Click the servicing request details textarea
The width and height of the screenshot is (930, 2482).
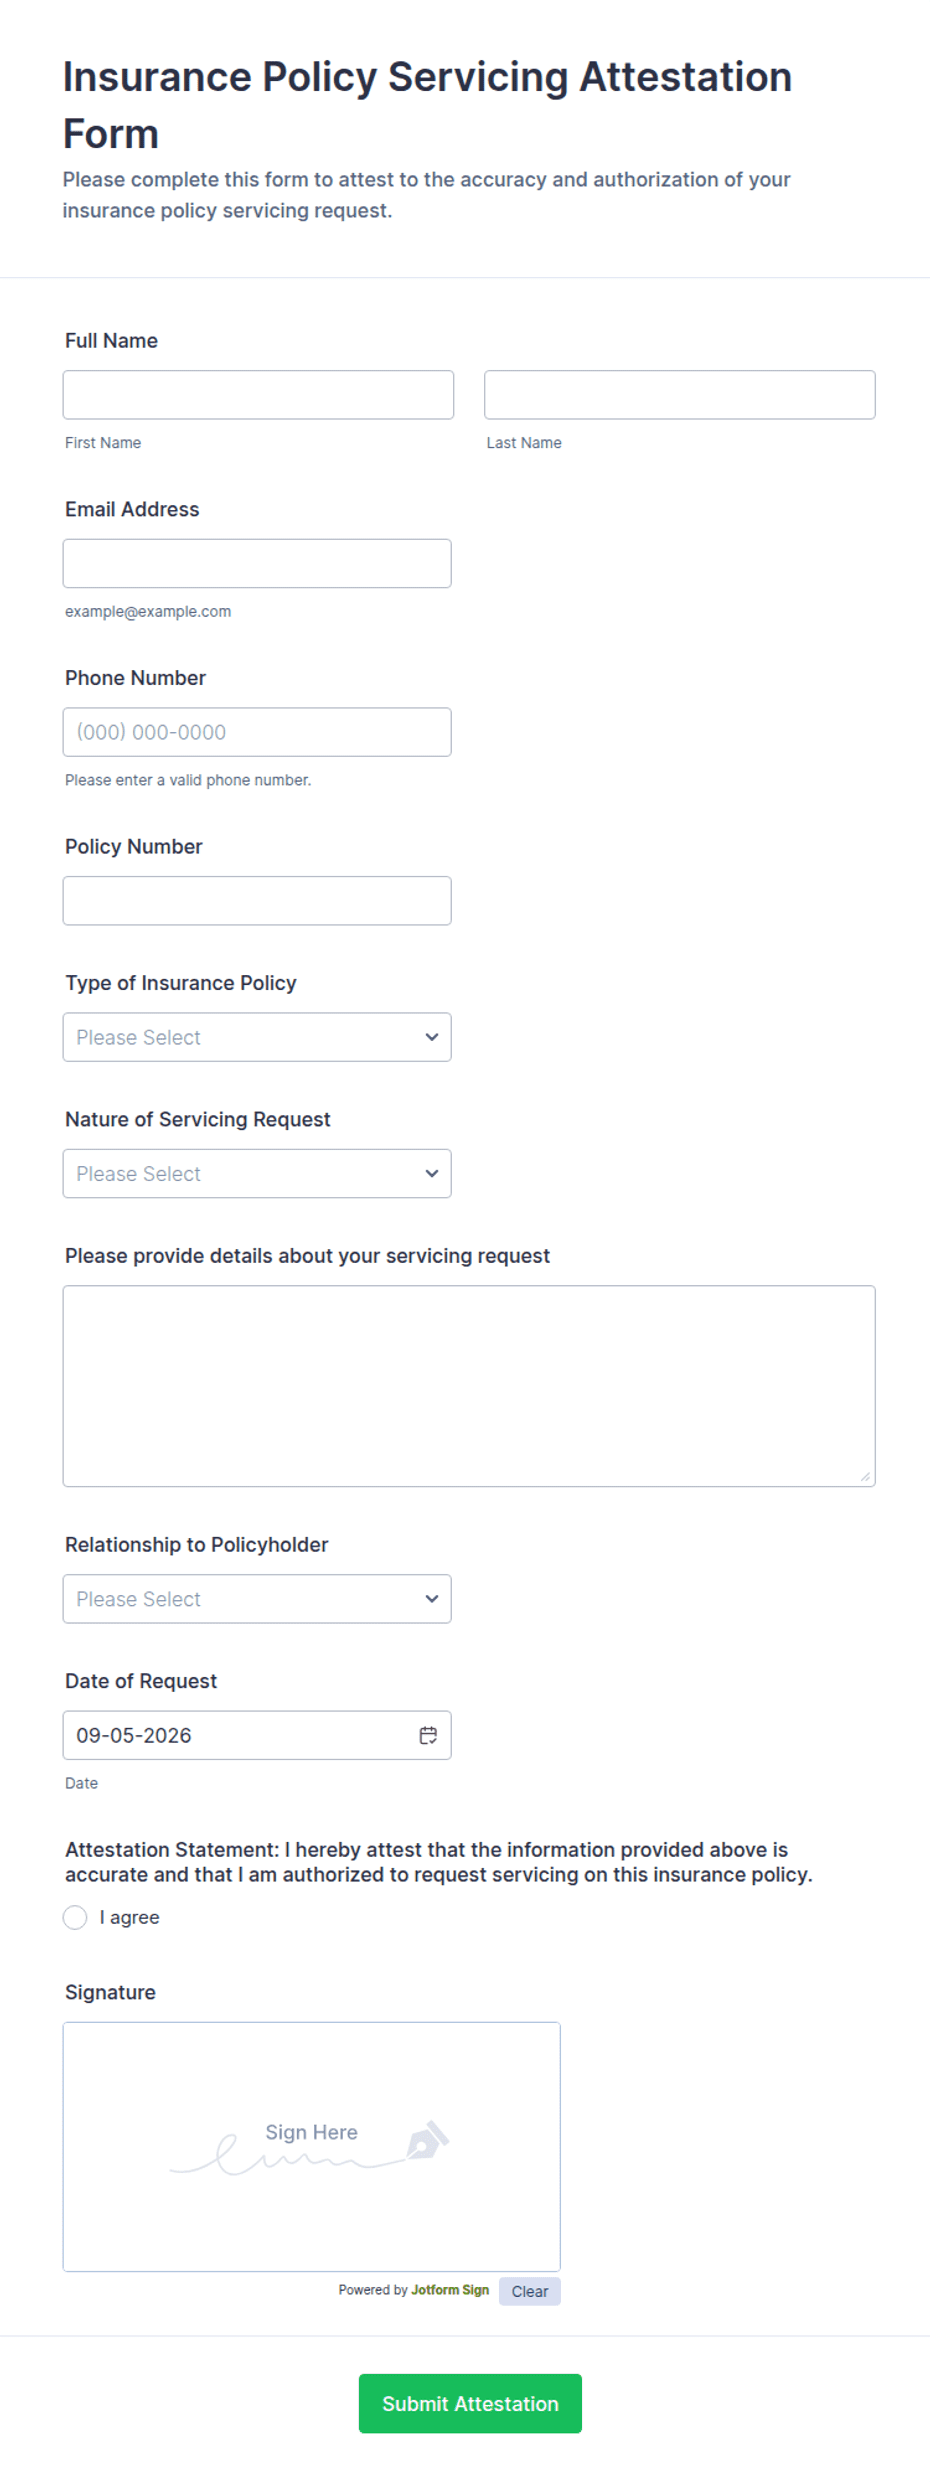pyautogui.click(x=469, y=1386)
